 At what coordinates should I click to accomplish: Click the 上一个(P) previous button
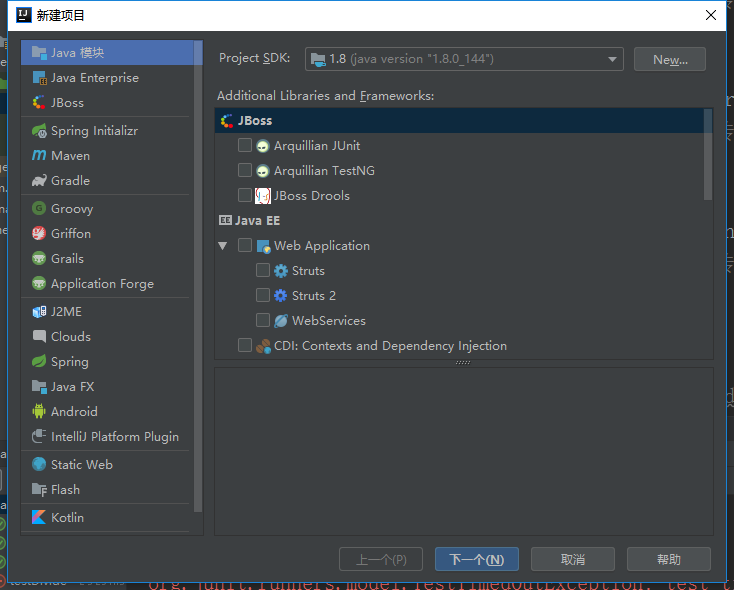coord(381,559)
